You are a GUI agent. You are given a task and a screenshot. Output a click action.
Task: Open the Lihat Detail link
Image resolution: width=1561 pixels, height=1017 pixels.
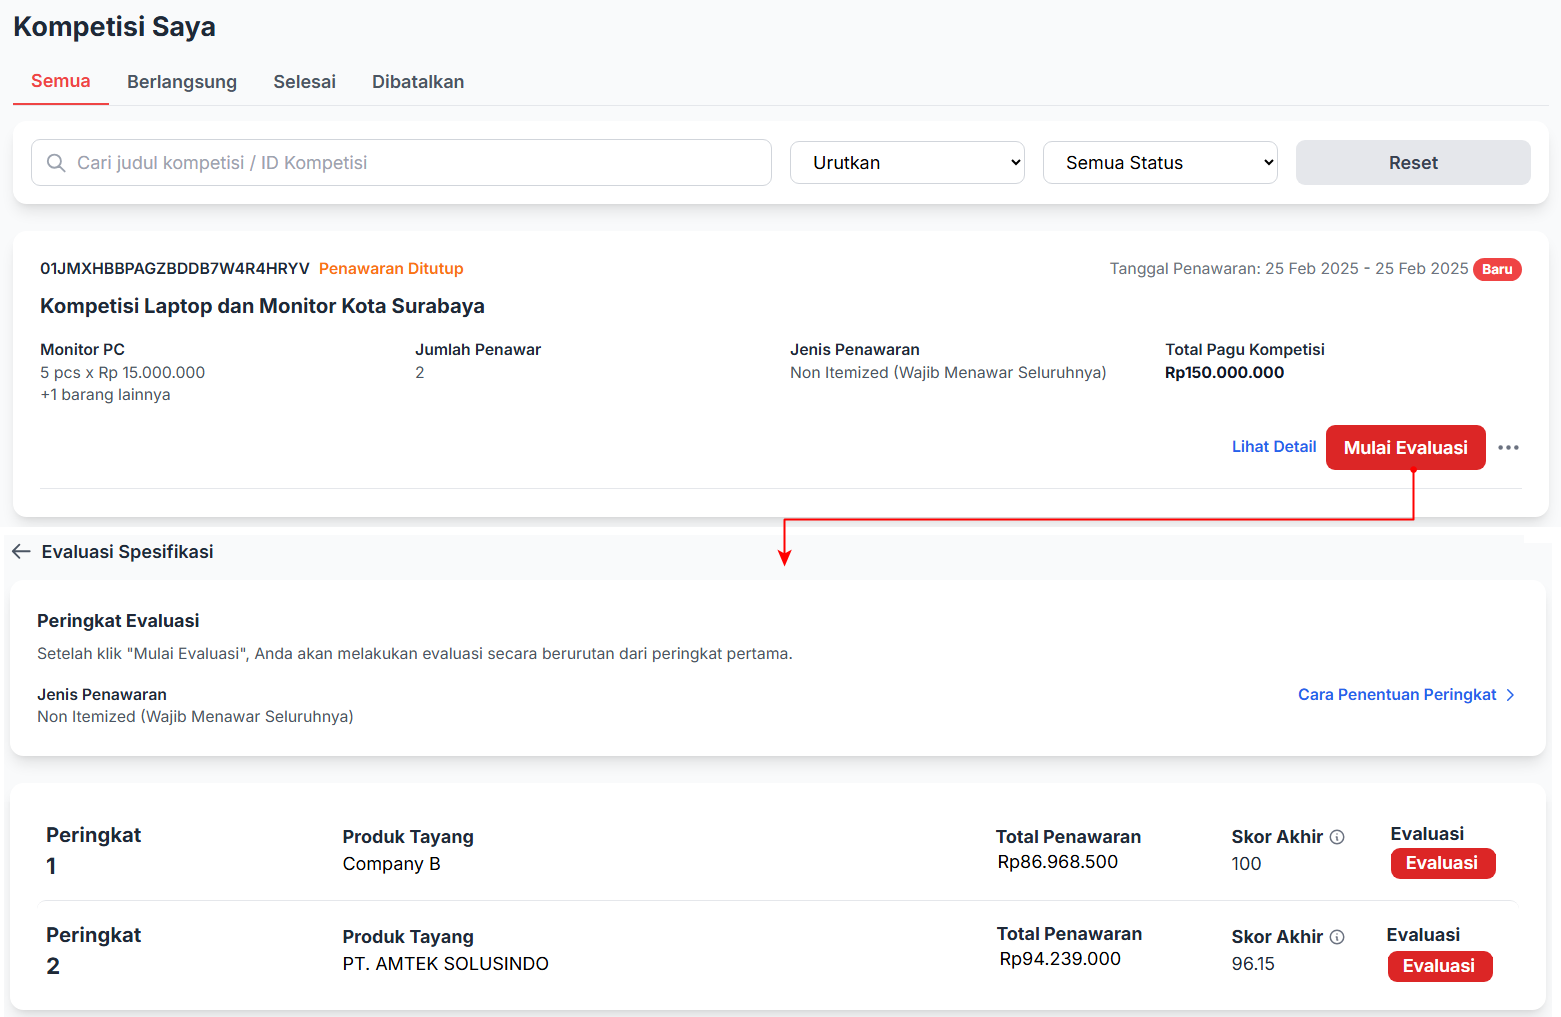(x=1273, y=447)
